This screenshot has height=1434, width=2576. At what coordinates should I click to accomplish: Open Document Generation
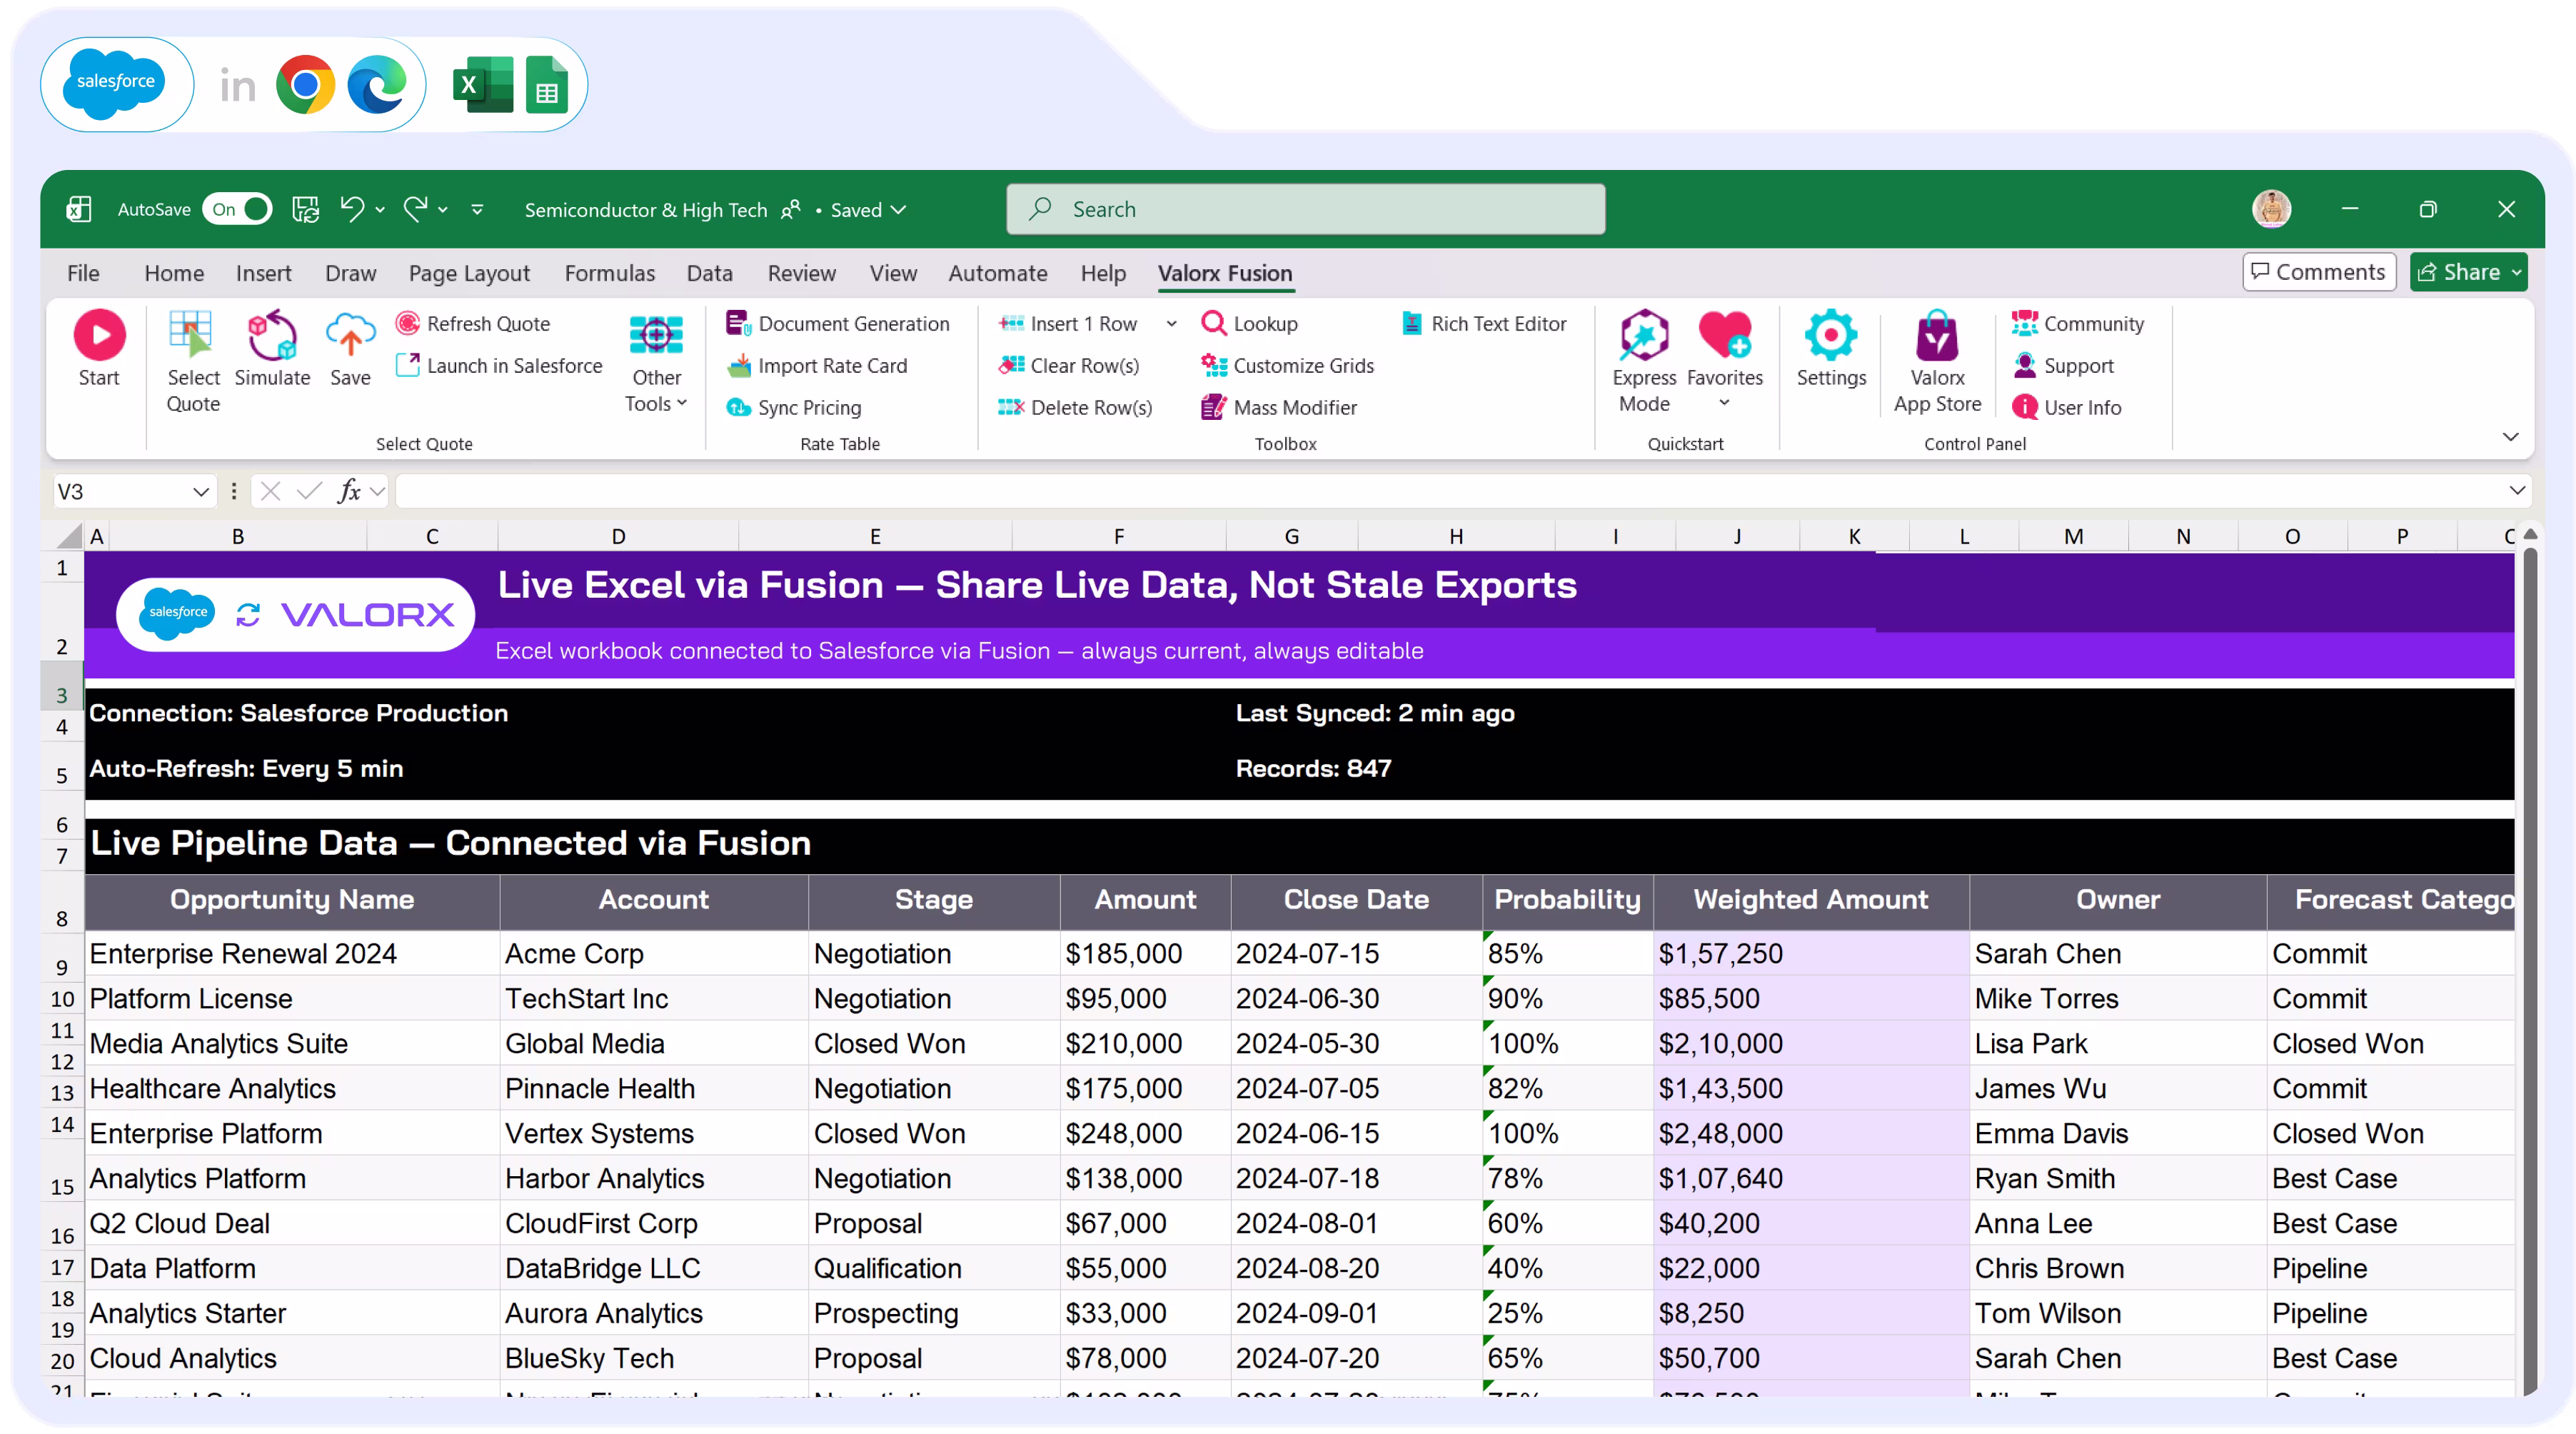pyautogui.click(x=837, y=323)
